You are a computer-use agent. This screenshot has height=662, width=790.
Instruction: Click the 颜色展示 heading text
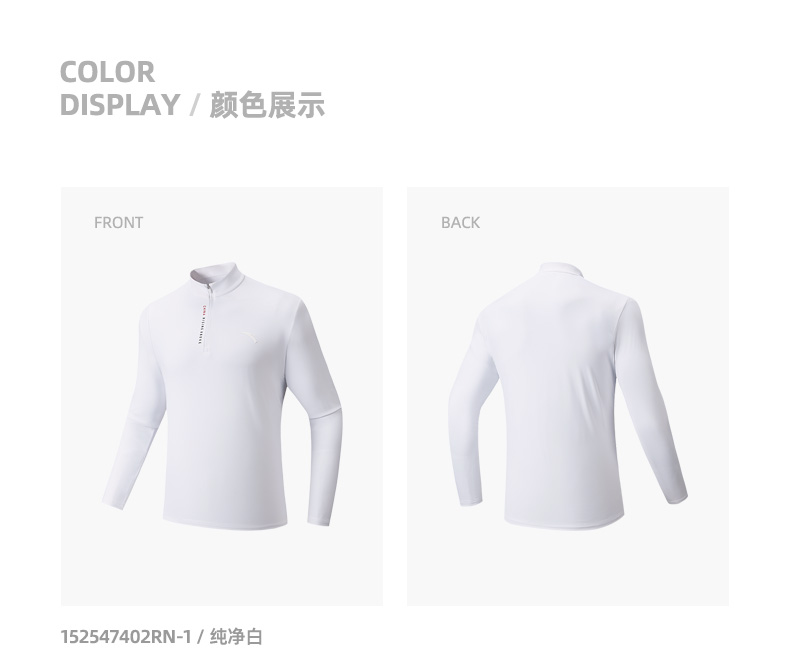coord(267,105)
